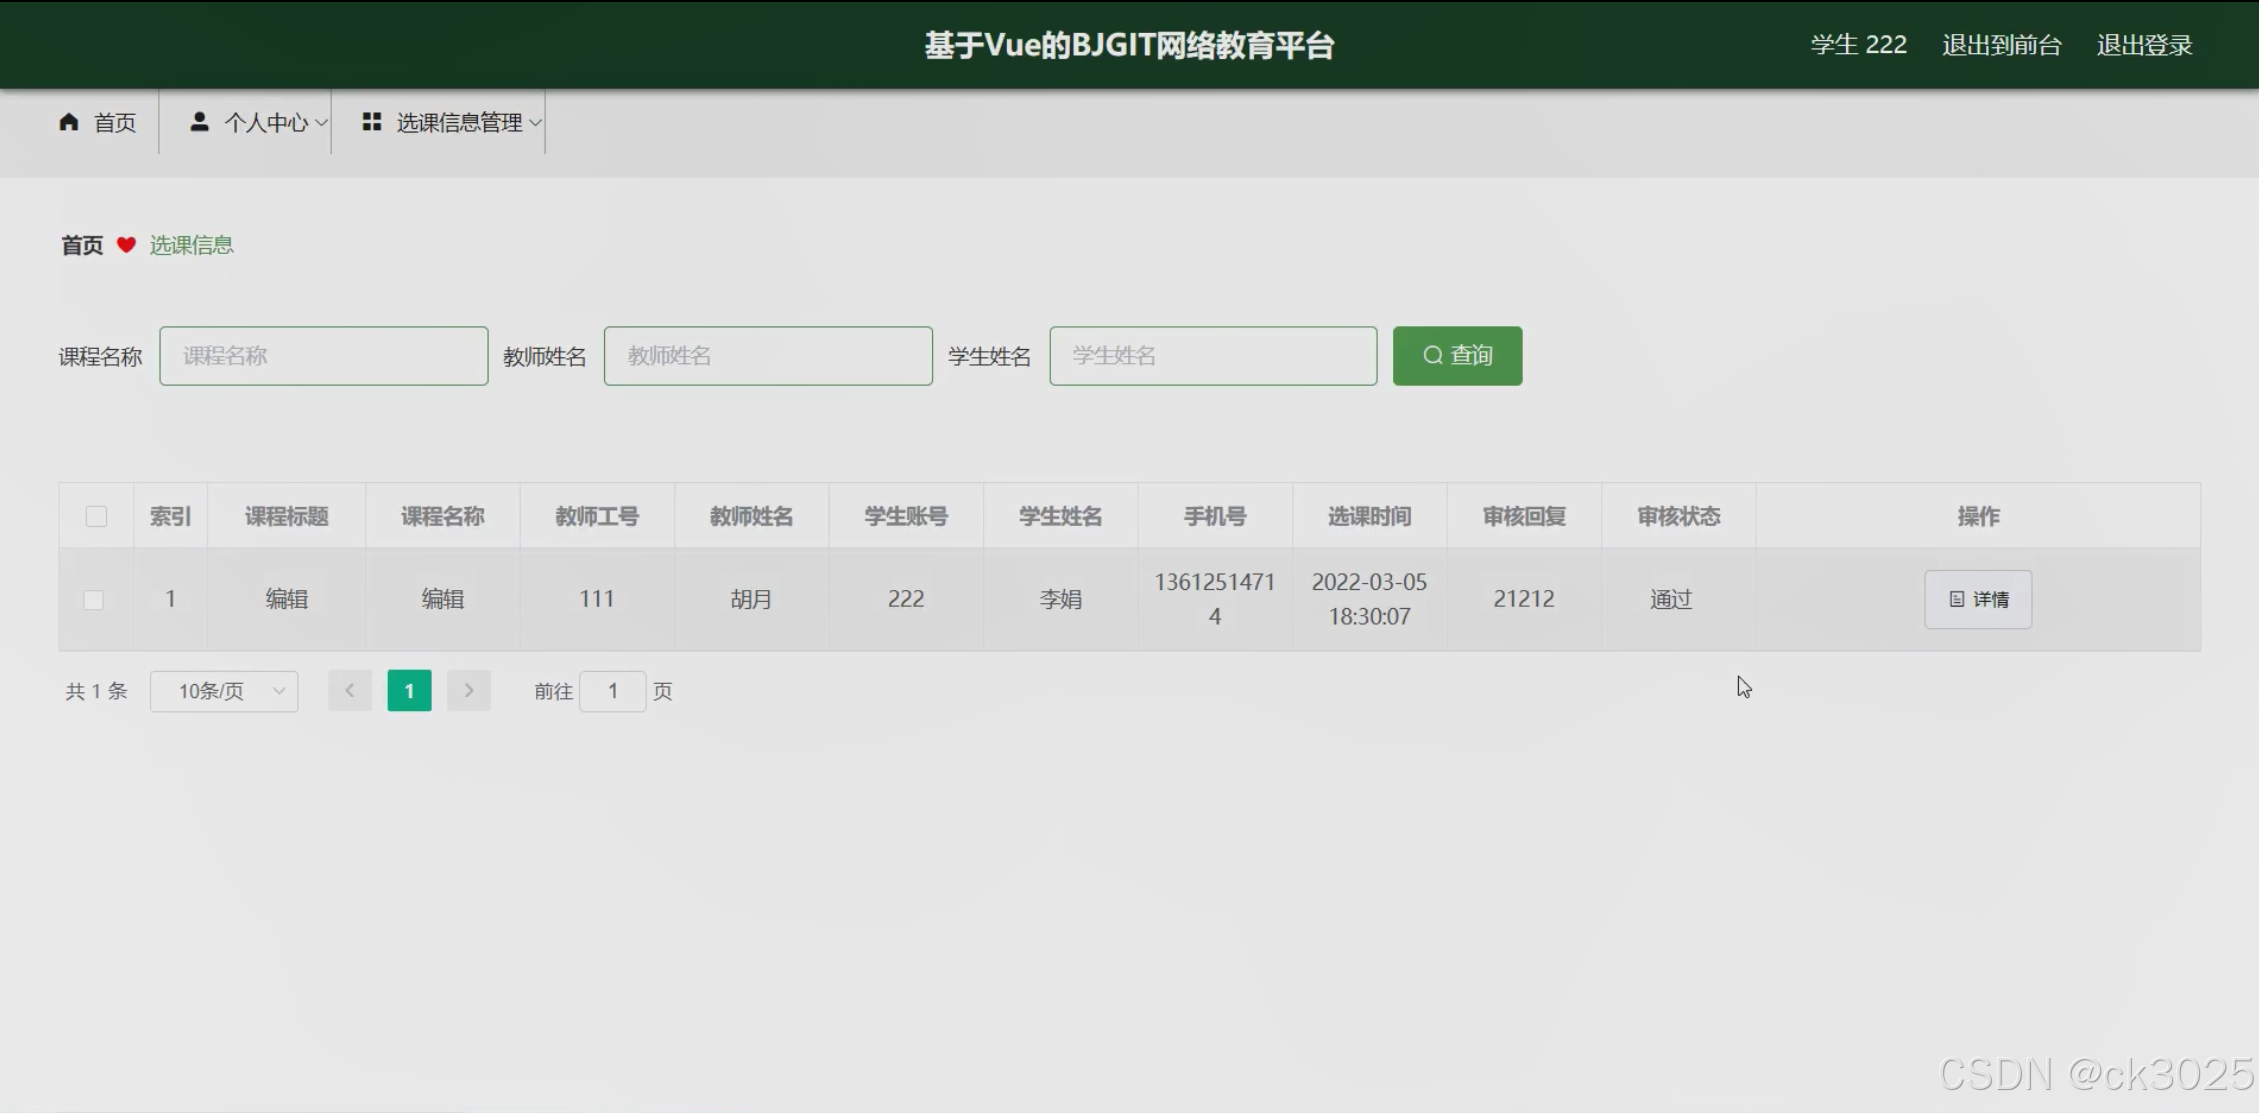This screenshot has width=2259, height=1113.
Task: Click the green 查询 search button
Action: coord(1457,356)
